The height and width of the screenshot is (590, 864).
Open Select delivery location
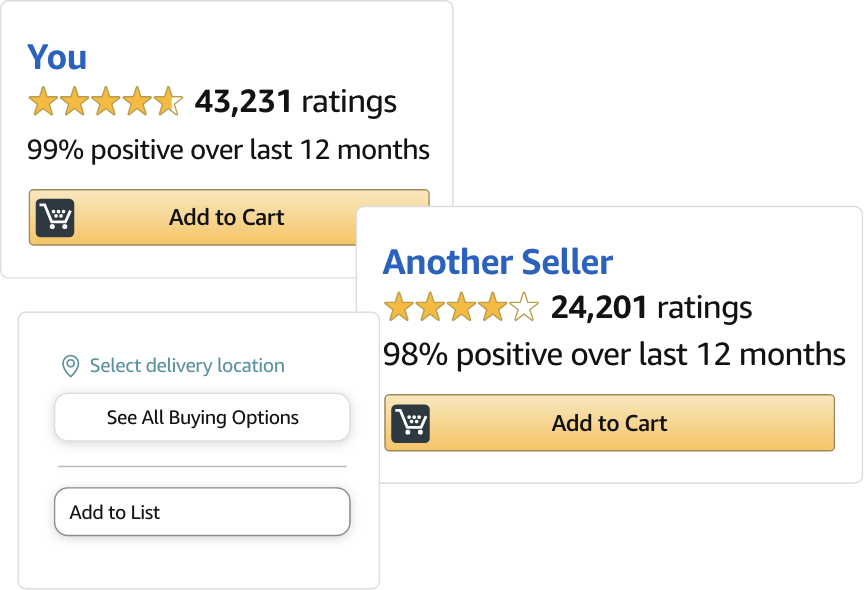point(186,365)
